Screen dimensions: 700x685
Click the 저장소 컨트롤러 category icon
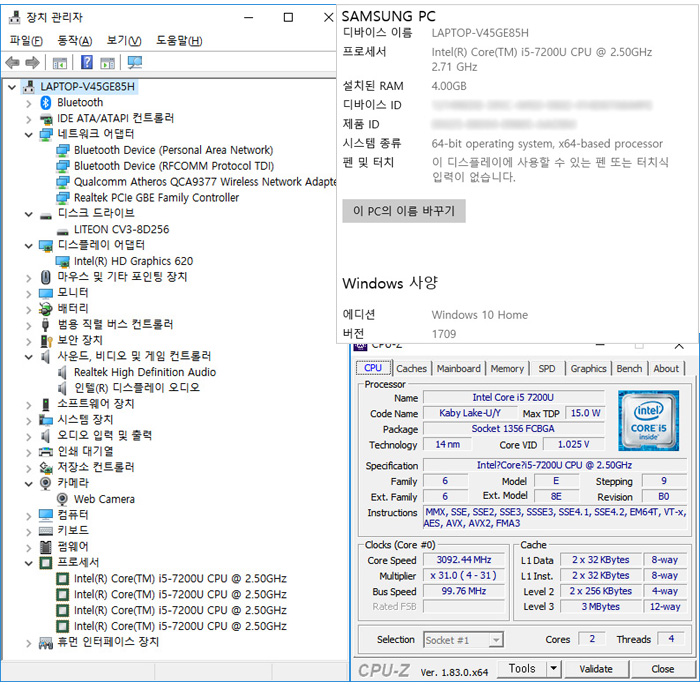(x=46, y=468)
